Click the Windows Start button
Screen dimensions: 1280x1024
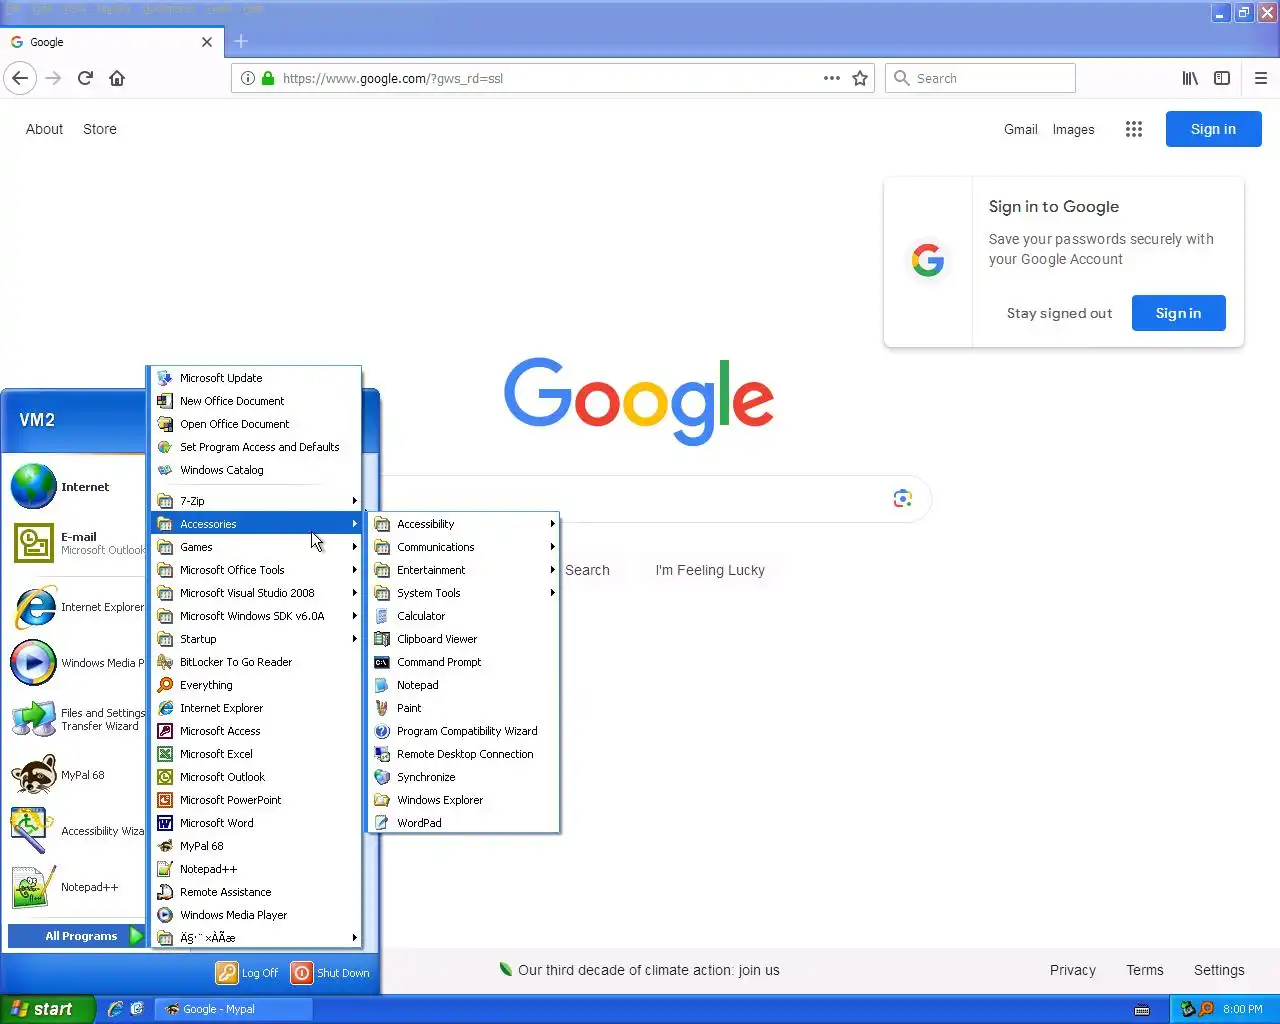click(x=47, y=1009)
